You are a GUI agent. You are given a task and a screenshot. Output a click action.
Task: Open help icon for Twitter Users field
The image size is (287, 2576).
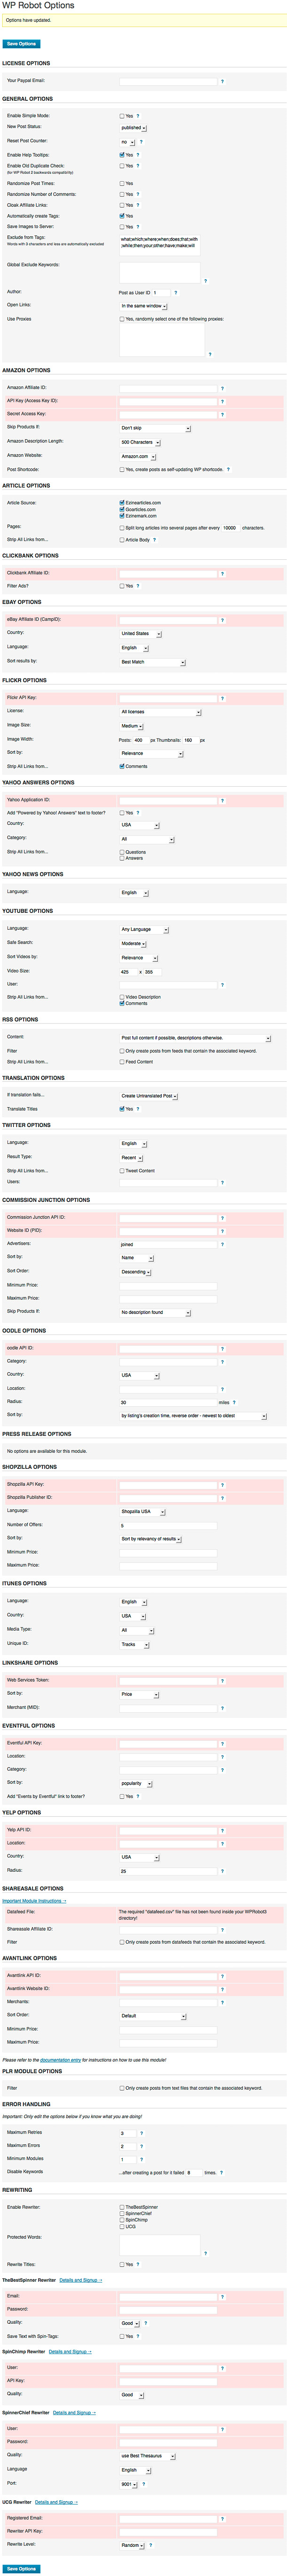222,1183
